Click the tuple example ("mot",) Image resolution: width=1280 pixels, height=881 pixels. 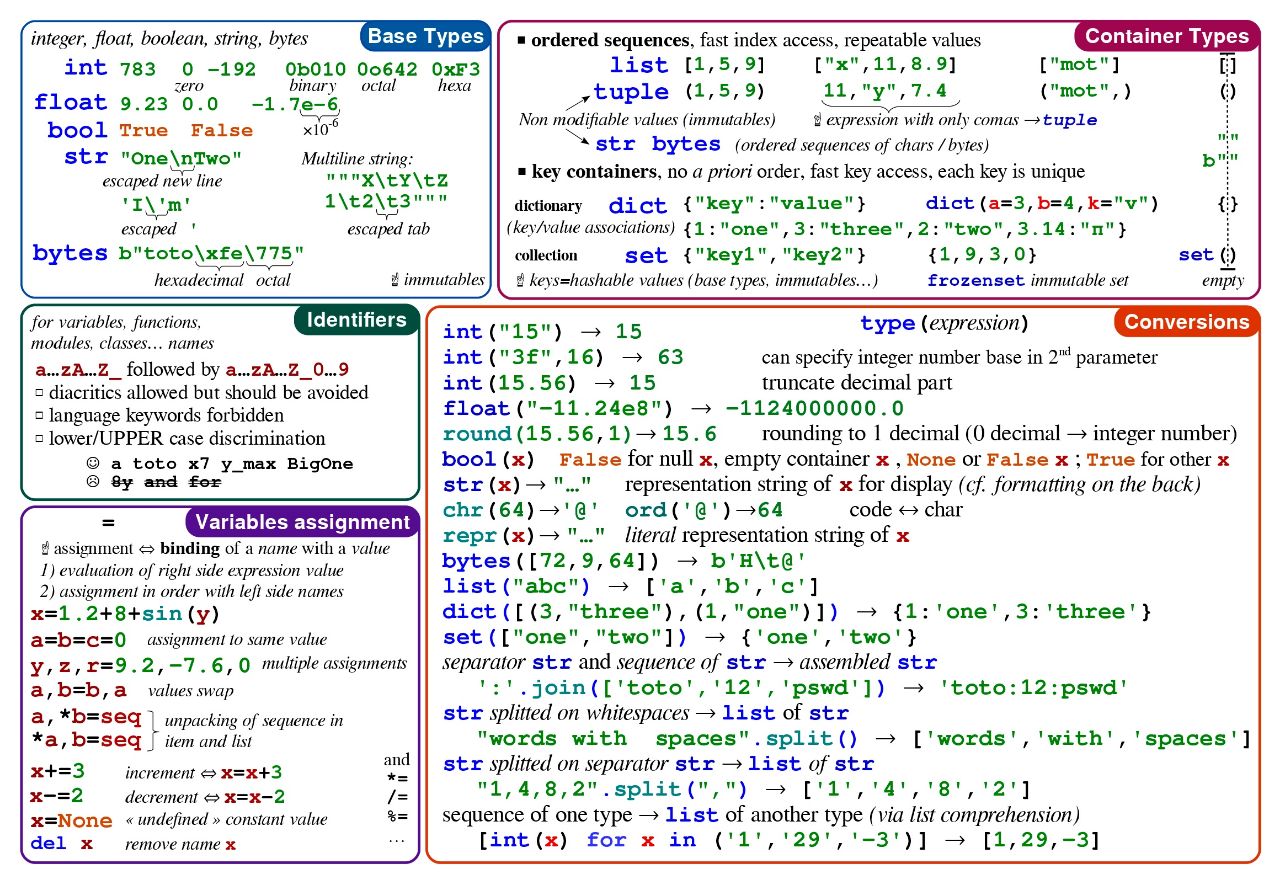coord(1086,92)
